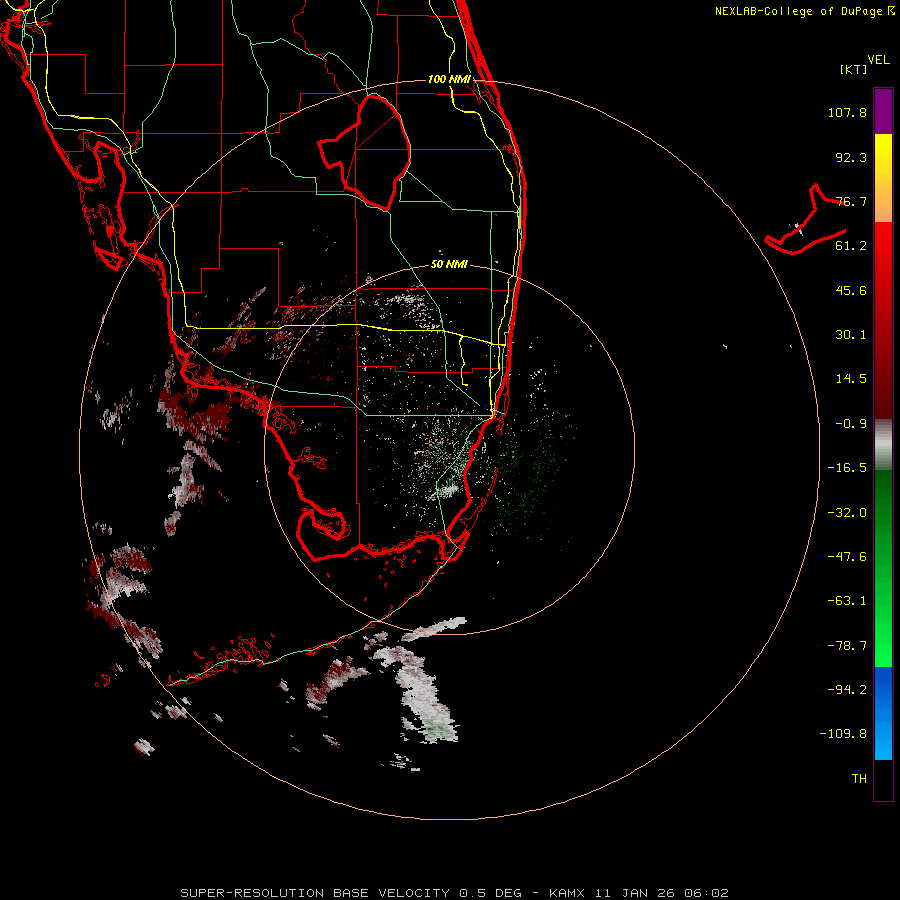Click the -63.1 legend value
Image resolution: width=900 pixels, height=900 pixels.
click(x=847, y=601)
